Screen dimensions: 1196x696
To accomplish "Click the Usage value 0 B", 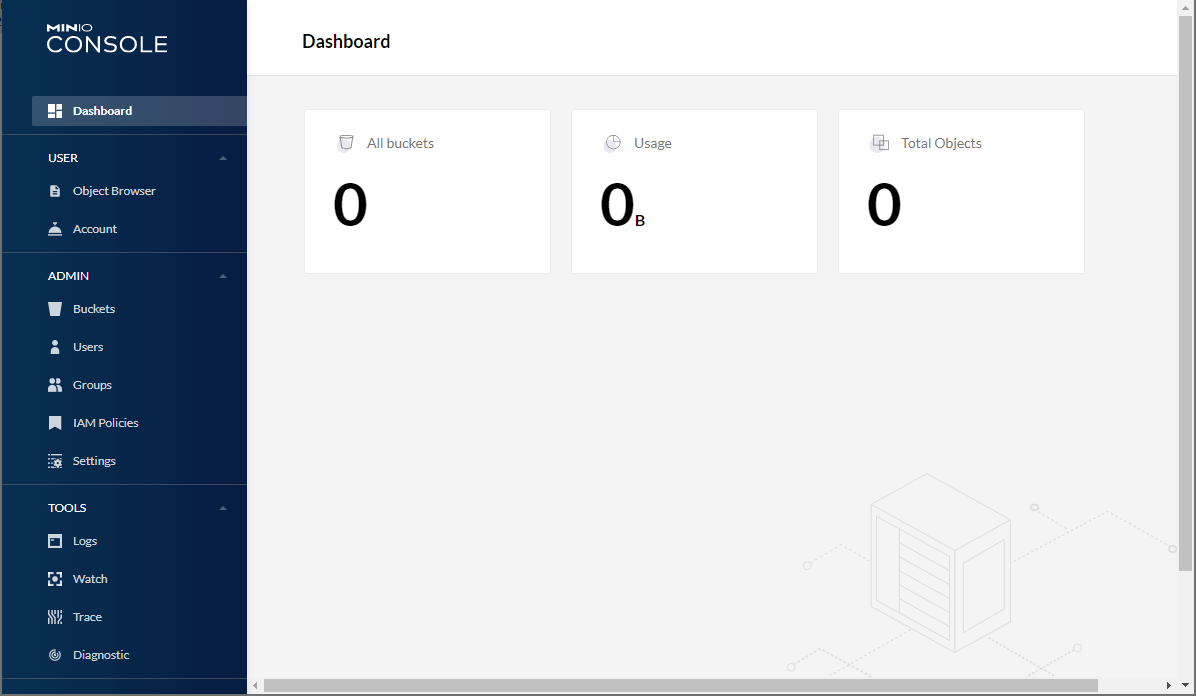I will pos(622,205).
